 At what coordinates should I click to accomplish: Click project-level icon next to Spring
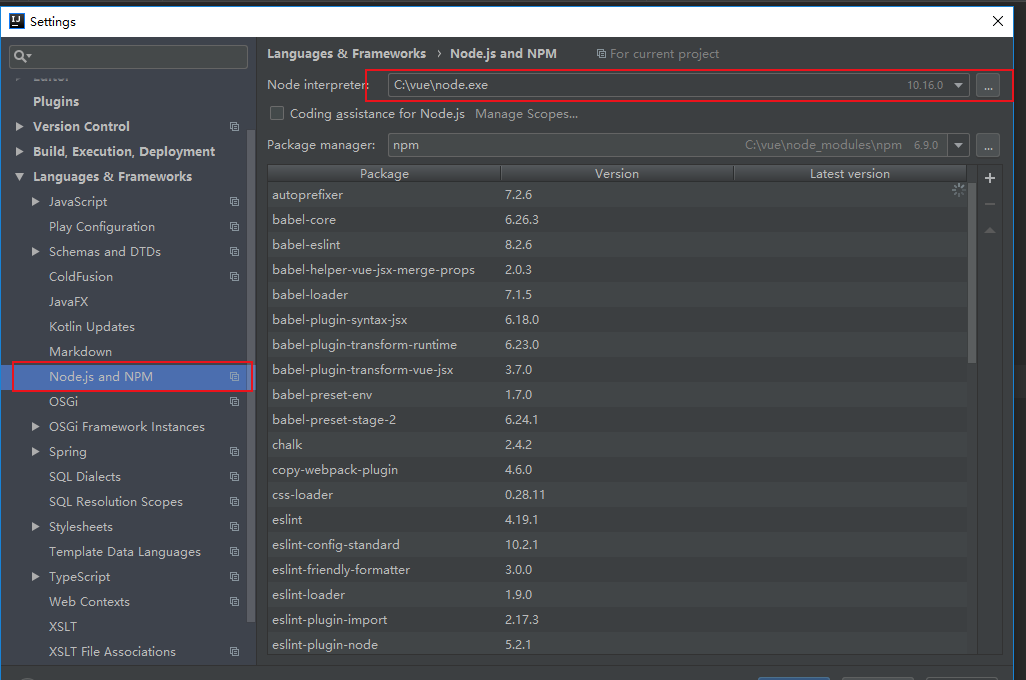pos(234,452)
